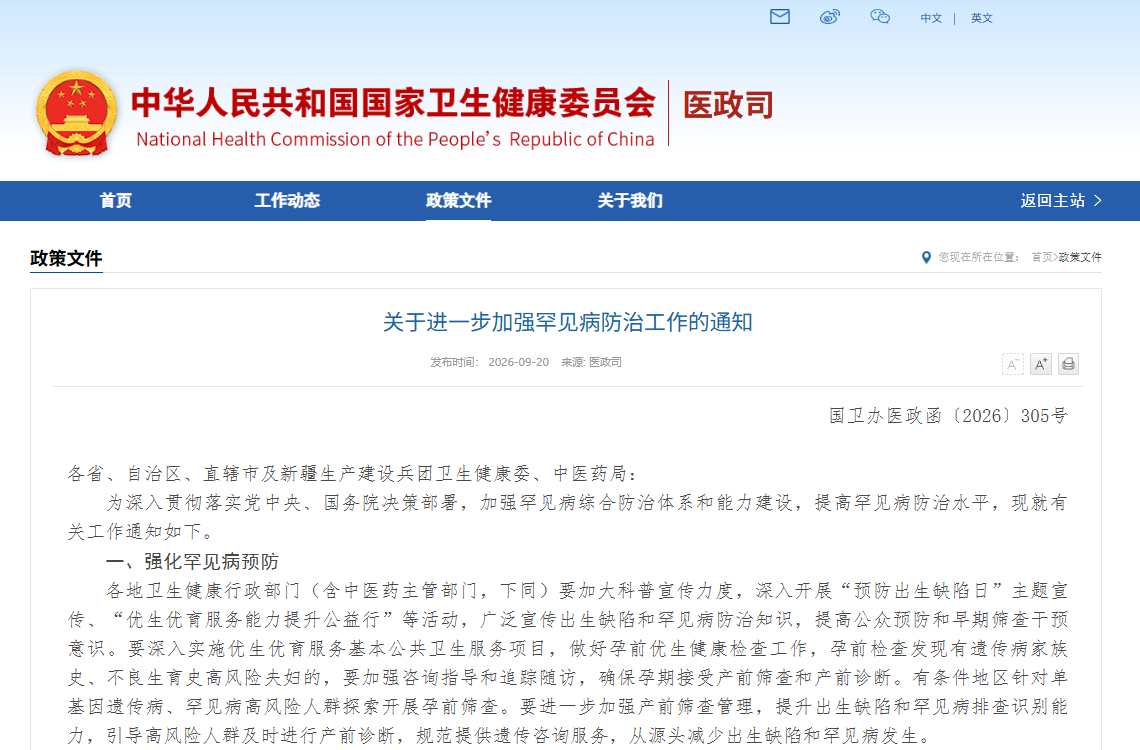Open 工作动态 navigation item
The image size is (1140, 750).
coord(287,201)
